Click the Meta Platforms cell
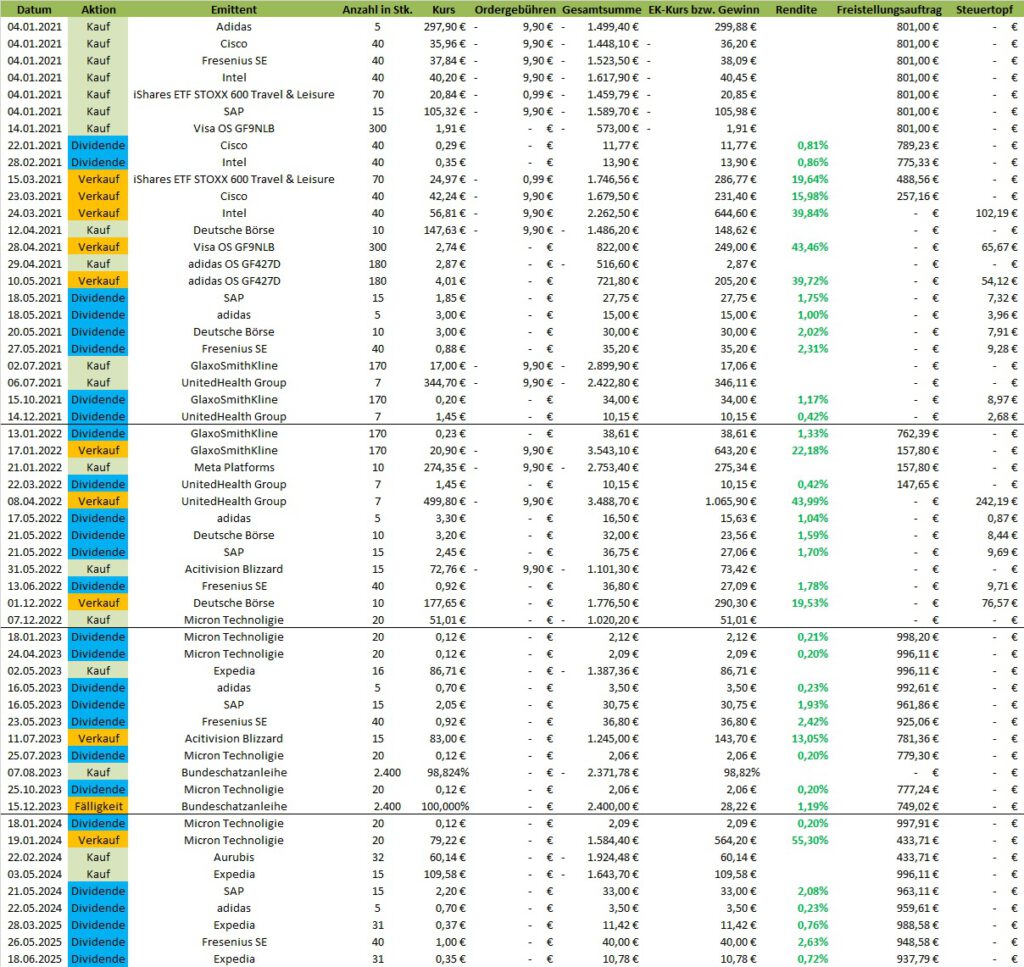Image resolution: width=1024 pixels, height=967 pixels. pos(234,468)
